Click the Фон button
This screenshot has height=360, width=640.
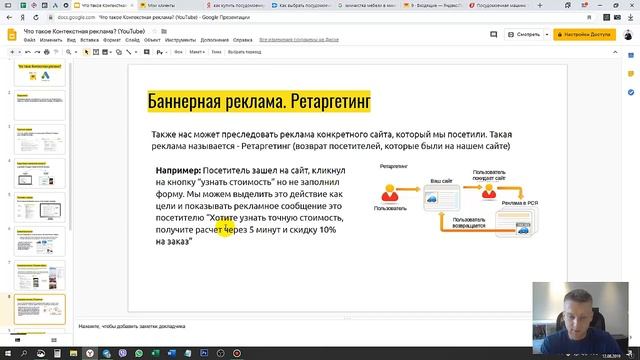(178, 52)
